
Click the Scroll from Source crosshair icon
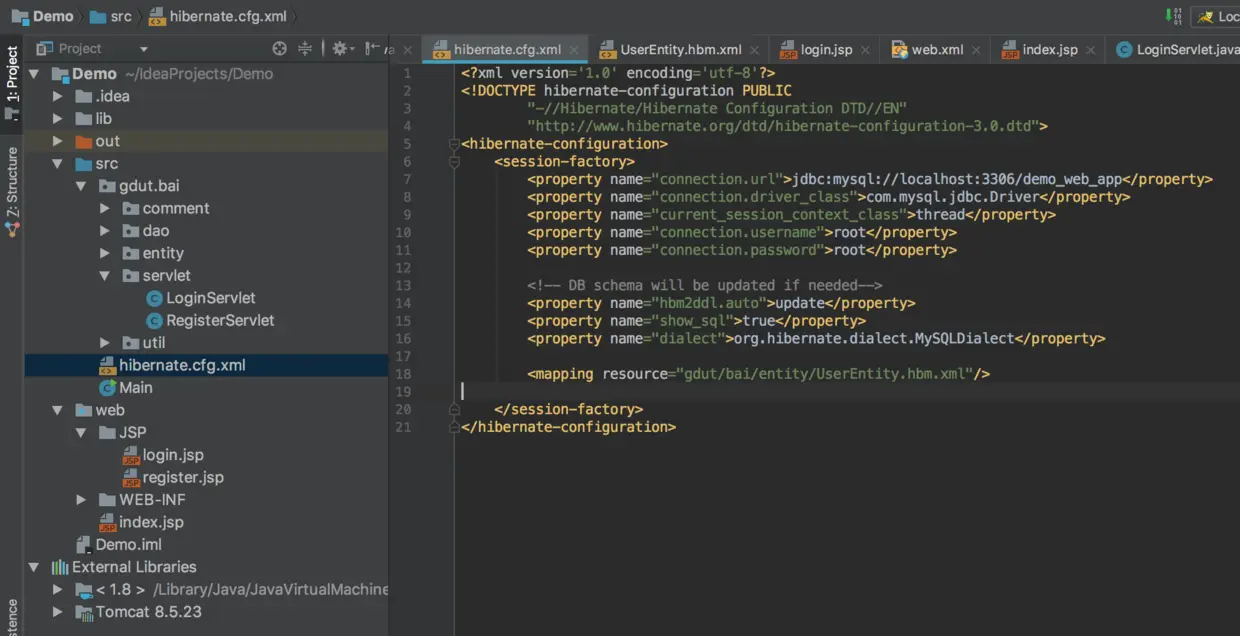point(278,48)
